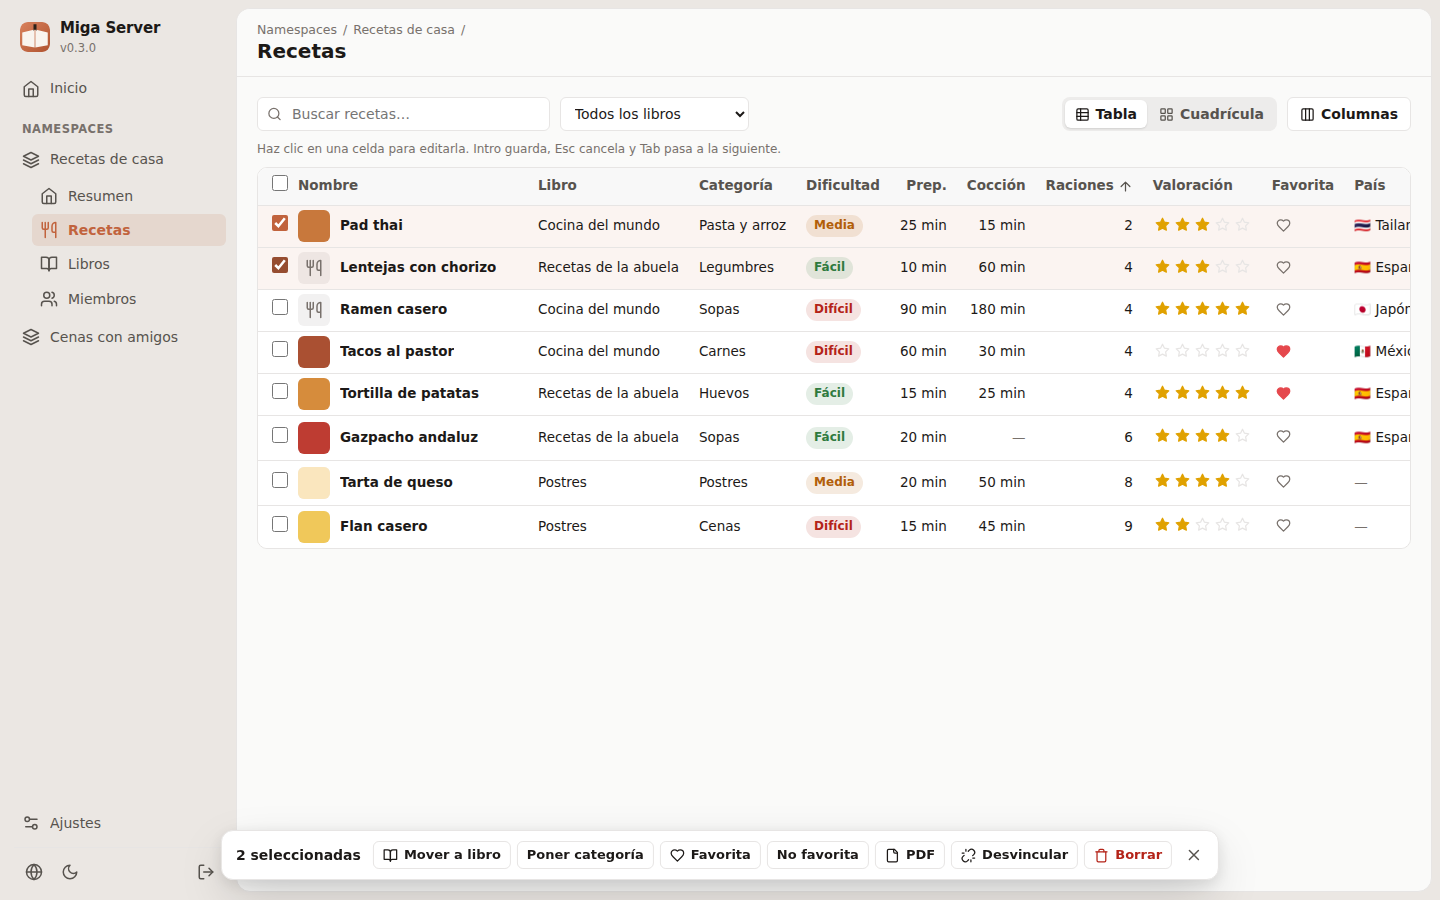This screenshot has height=900, width=1440.
Task: Click heart icon for Flan casero
Action: (1283, 525)
